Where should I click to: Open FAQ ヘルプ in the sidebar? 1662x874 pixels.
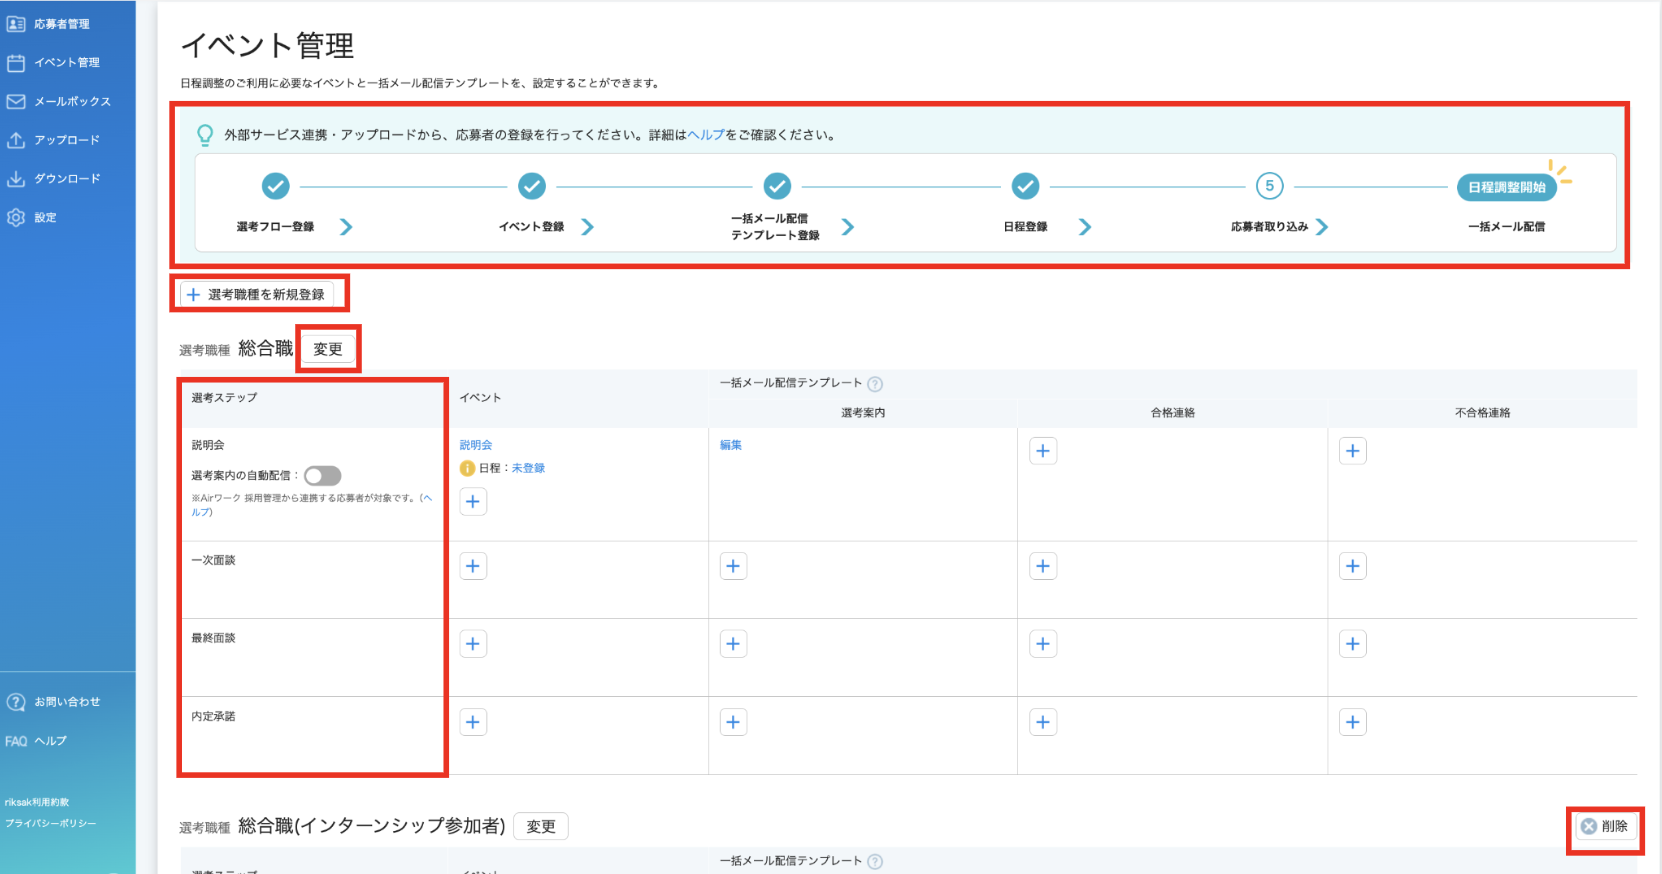[36, 741]
